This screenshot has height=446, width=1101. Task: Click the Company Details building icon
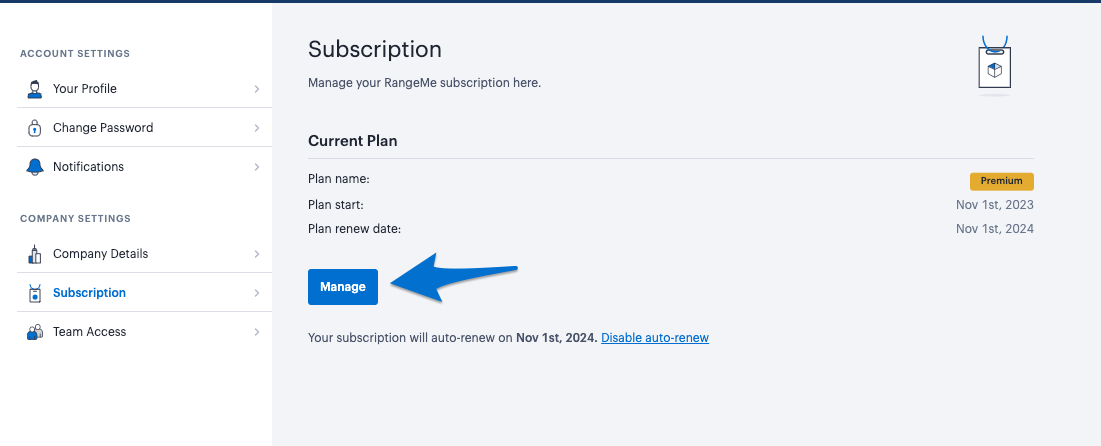[x=34, y=254]
